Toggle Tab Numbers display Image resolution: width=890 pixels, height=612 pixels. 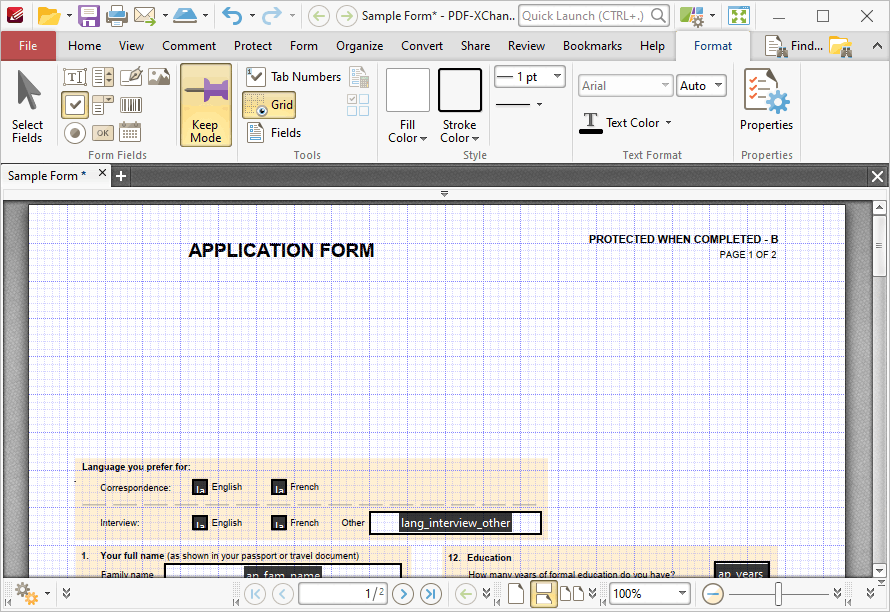pos(293,77)
